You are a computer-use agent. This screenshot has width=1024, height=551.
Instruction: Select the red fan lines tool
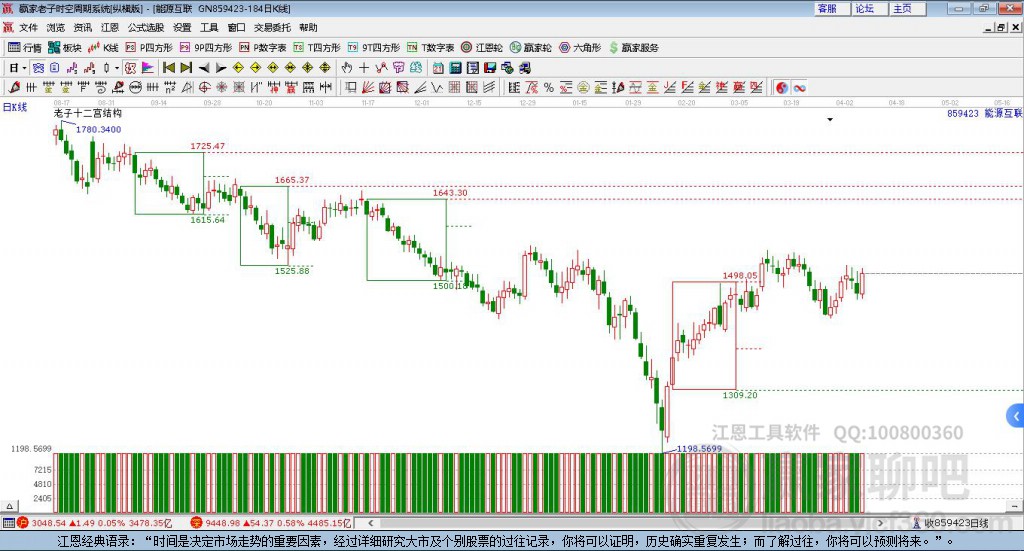[x=368, y=87]
